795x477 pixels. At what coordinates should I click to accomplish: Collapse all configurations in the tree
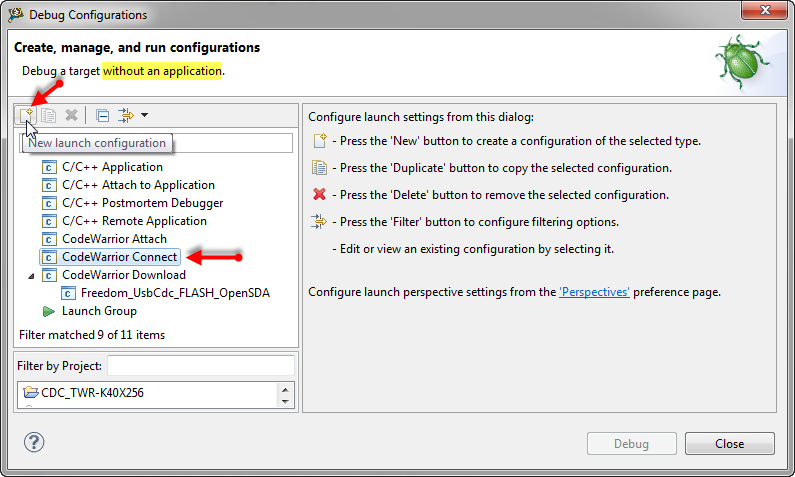tap(102, 116)
